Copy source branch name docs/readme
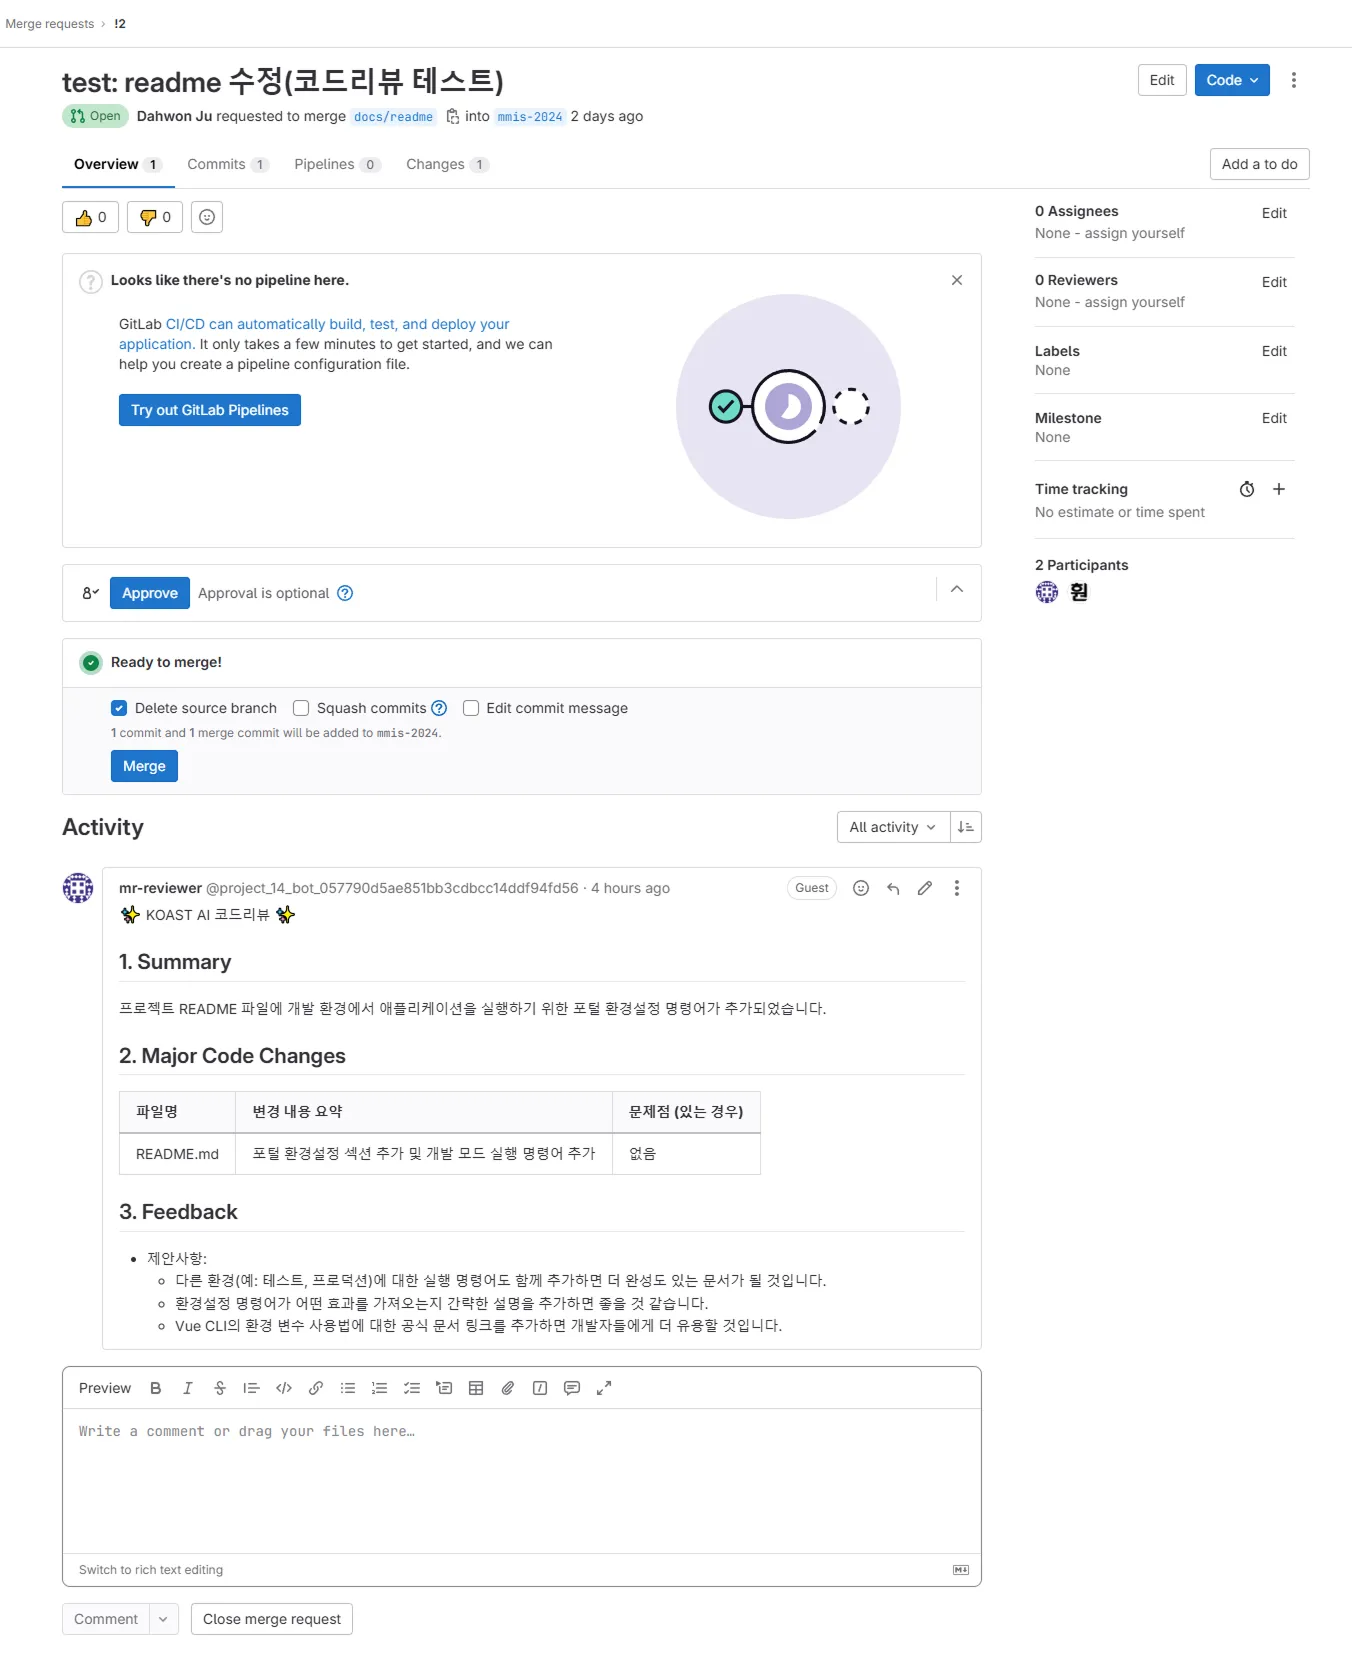 pos(453,116)
